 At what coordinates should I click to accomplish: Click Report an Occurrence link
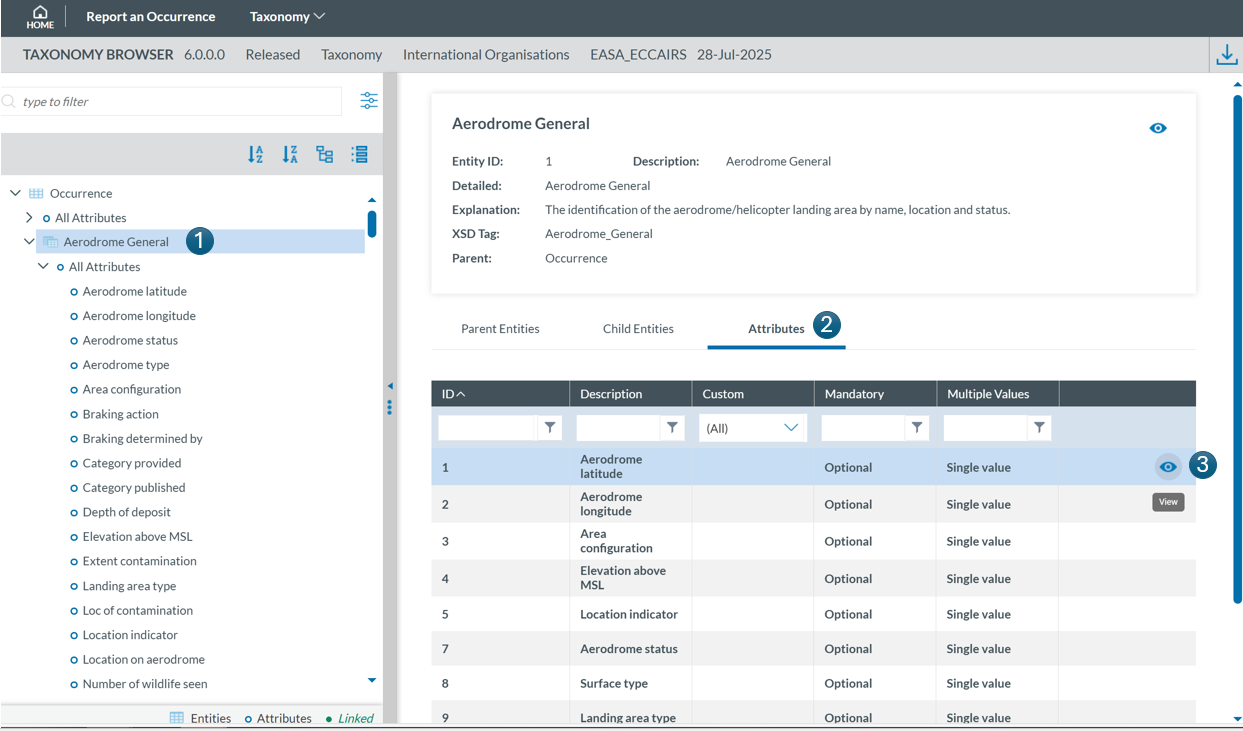click(151, 17)
